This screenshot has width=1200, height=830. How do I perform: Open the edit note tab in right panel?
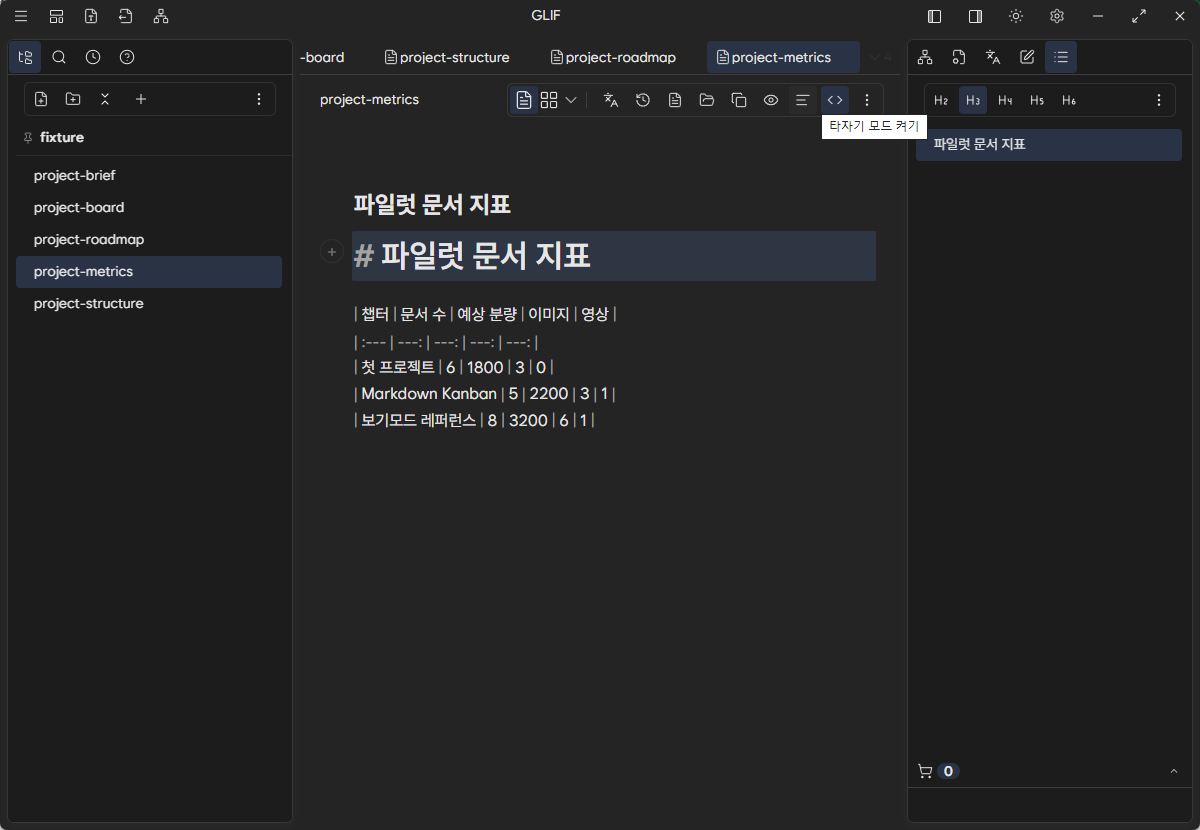(1027, 57)
